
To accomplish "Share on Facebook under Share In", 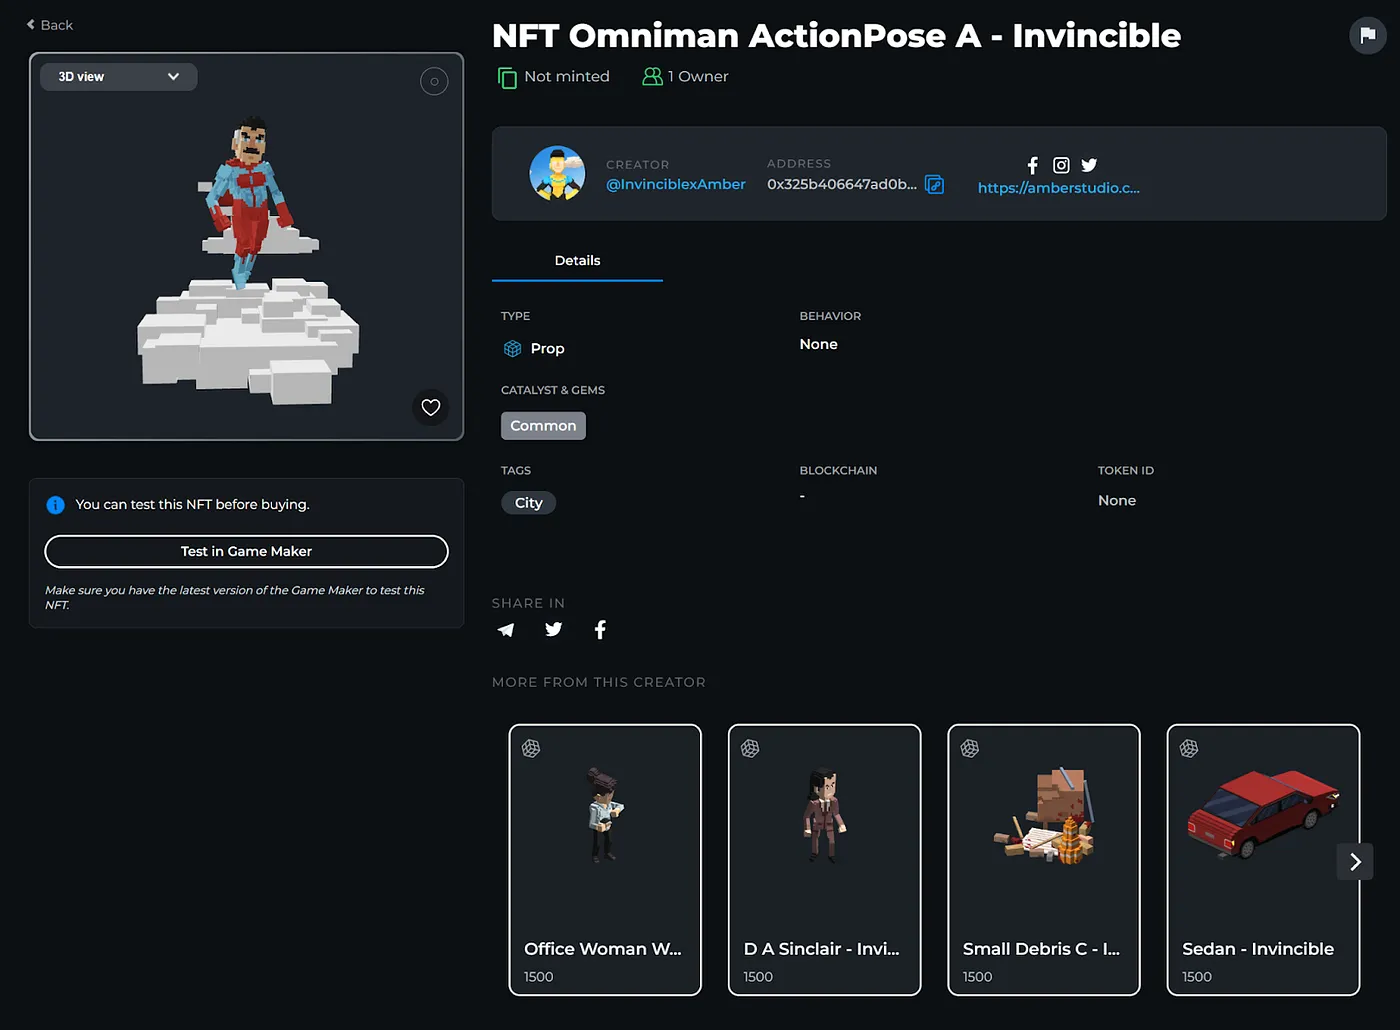I will 600,629.
